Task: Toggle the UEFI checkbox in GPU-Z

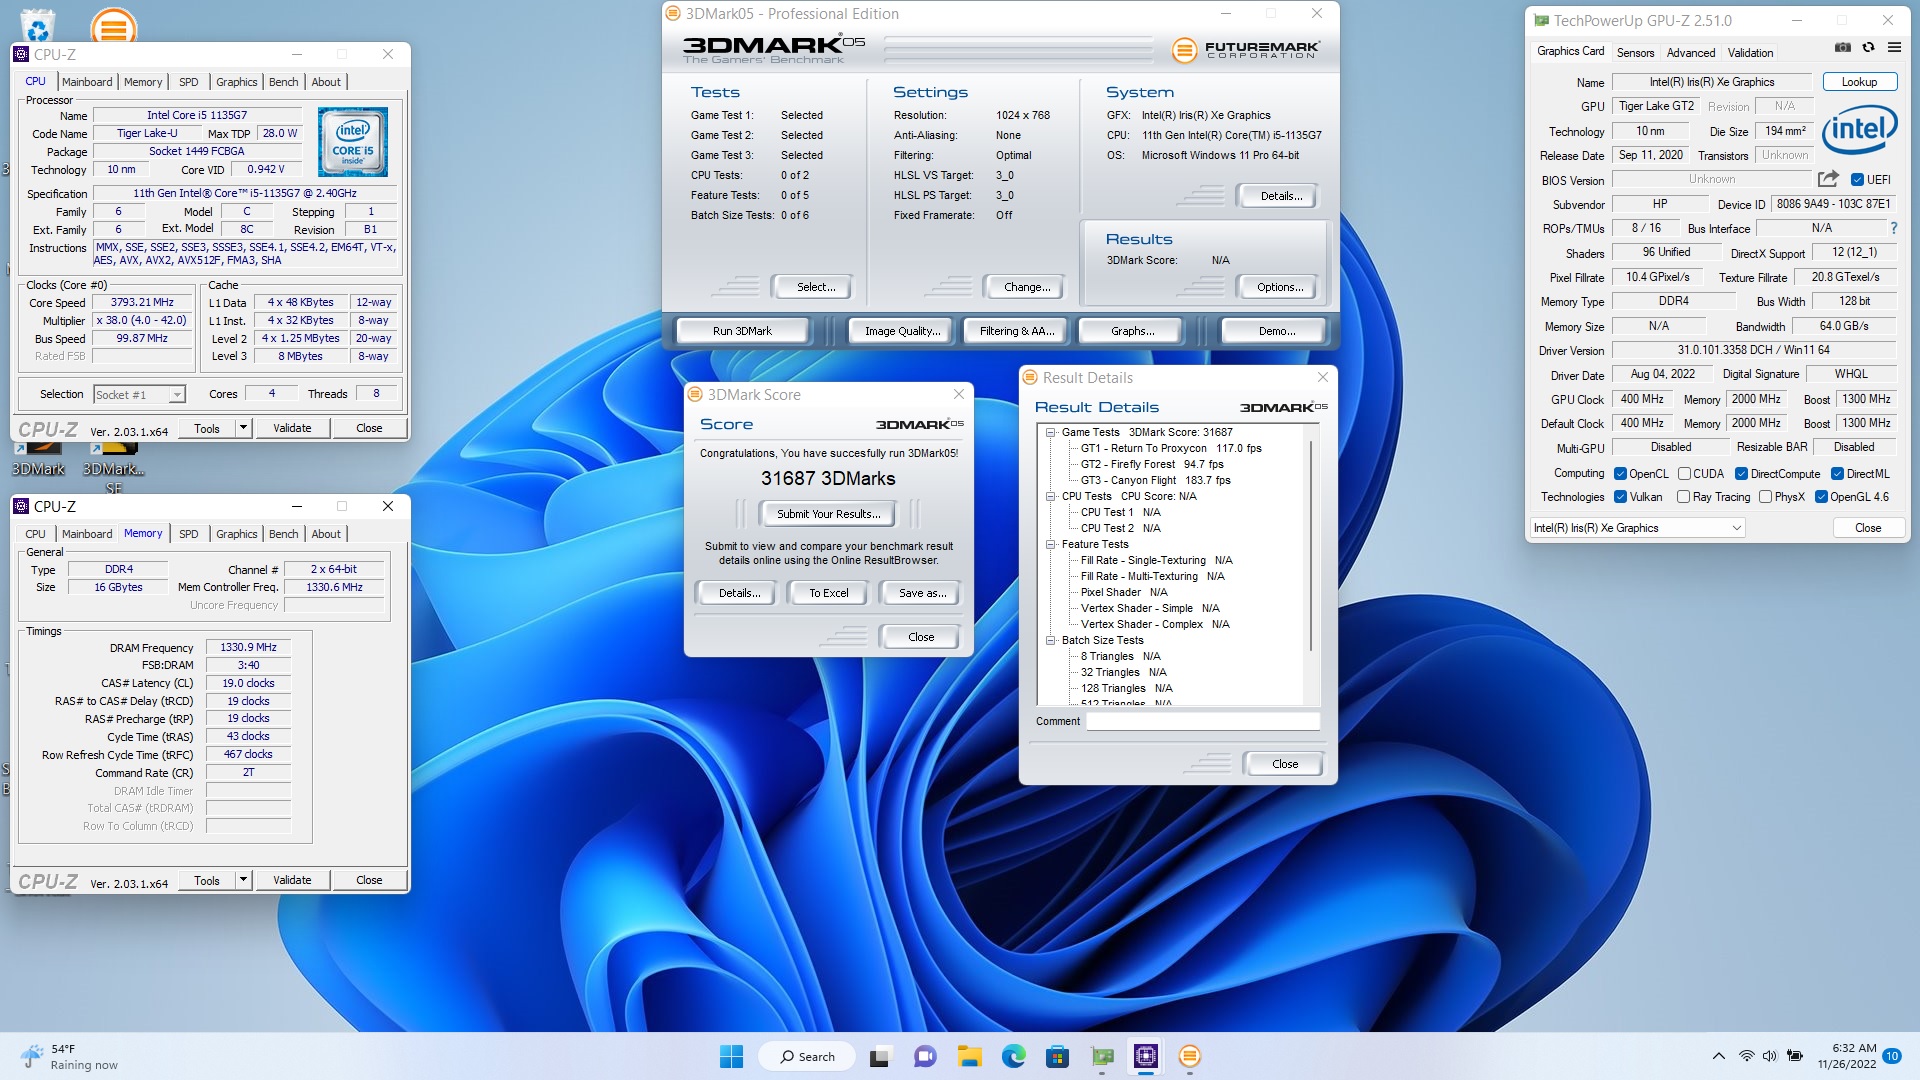Action: (1857, 180)
